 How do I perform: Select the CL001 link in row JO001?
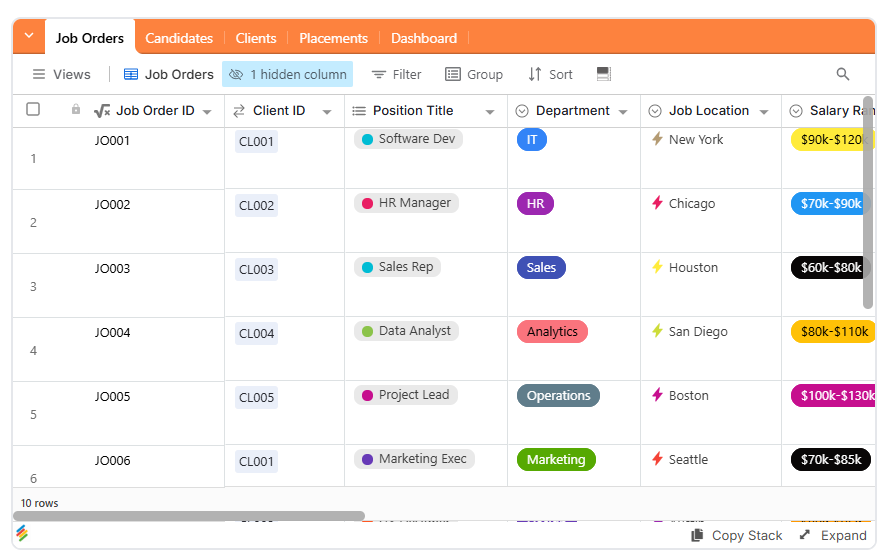[256, 142]
